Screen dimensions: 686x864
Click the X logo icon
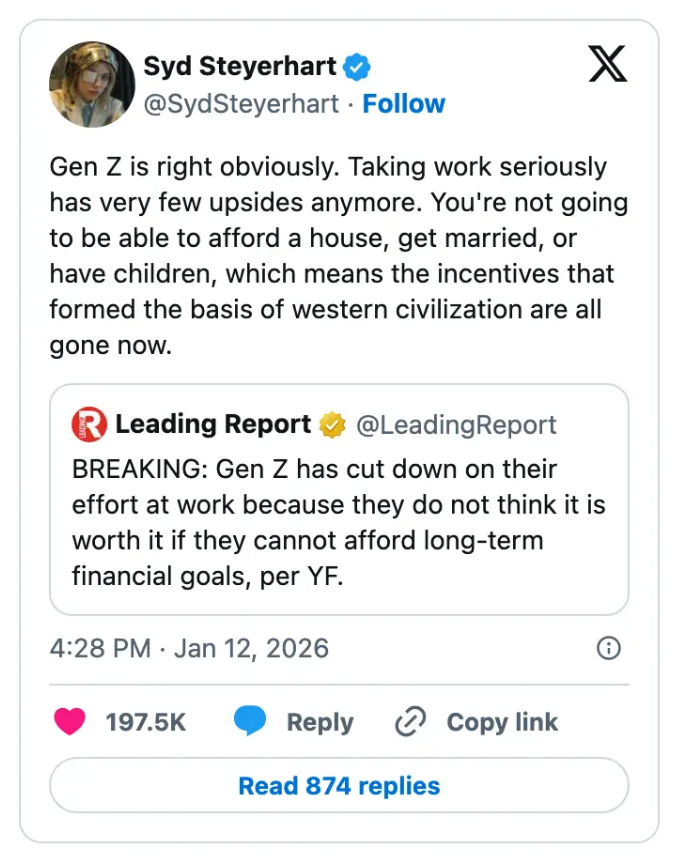click(608, 64)
